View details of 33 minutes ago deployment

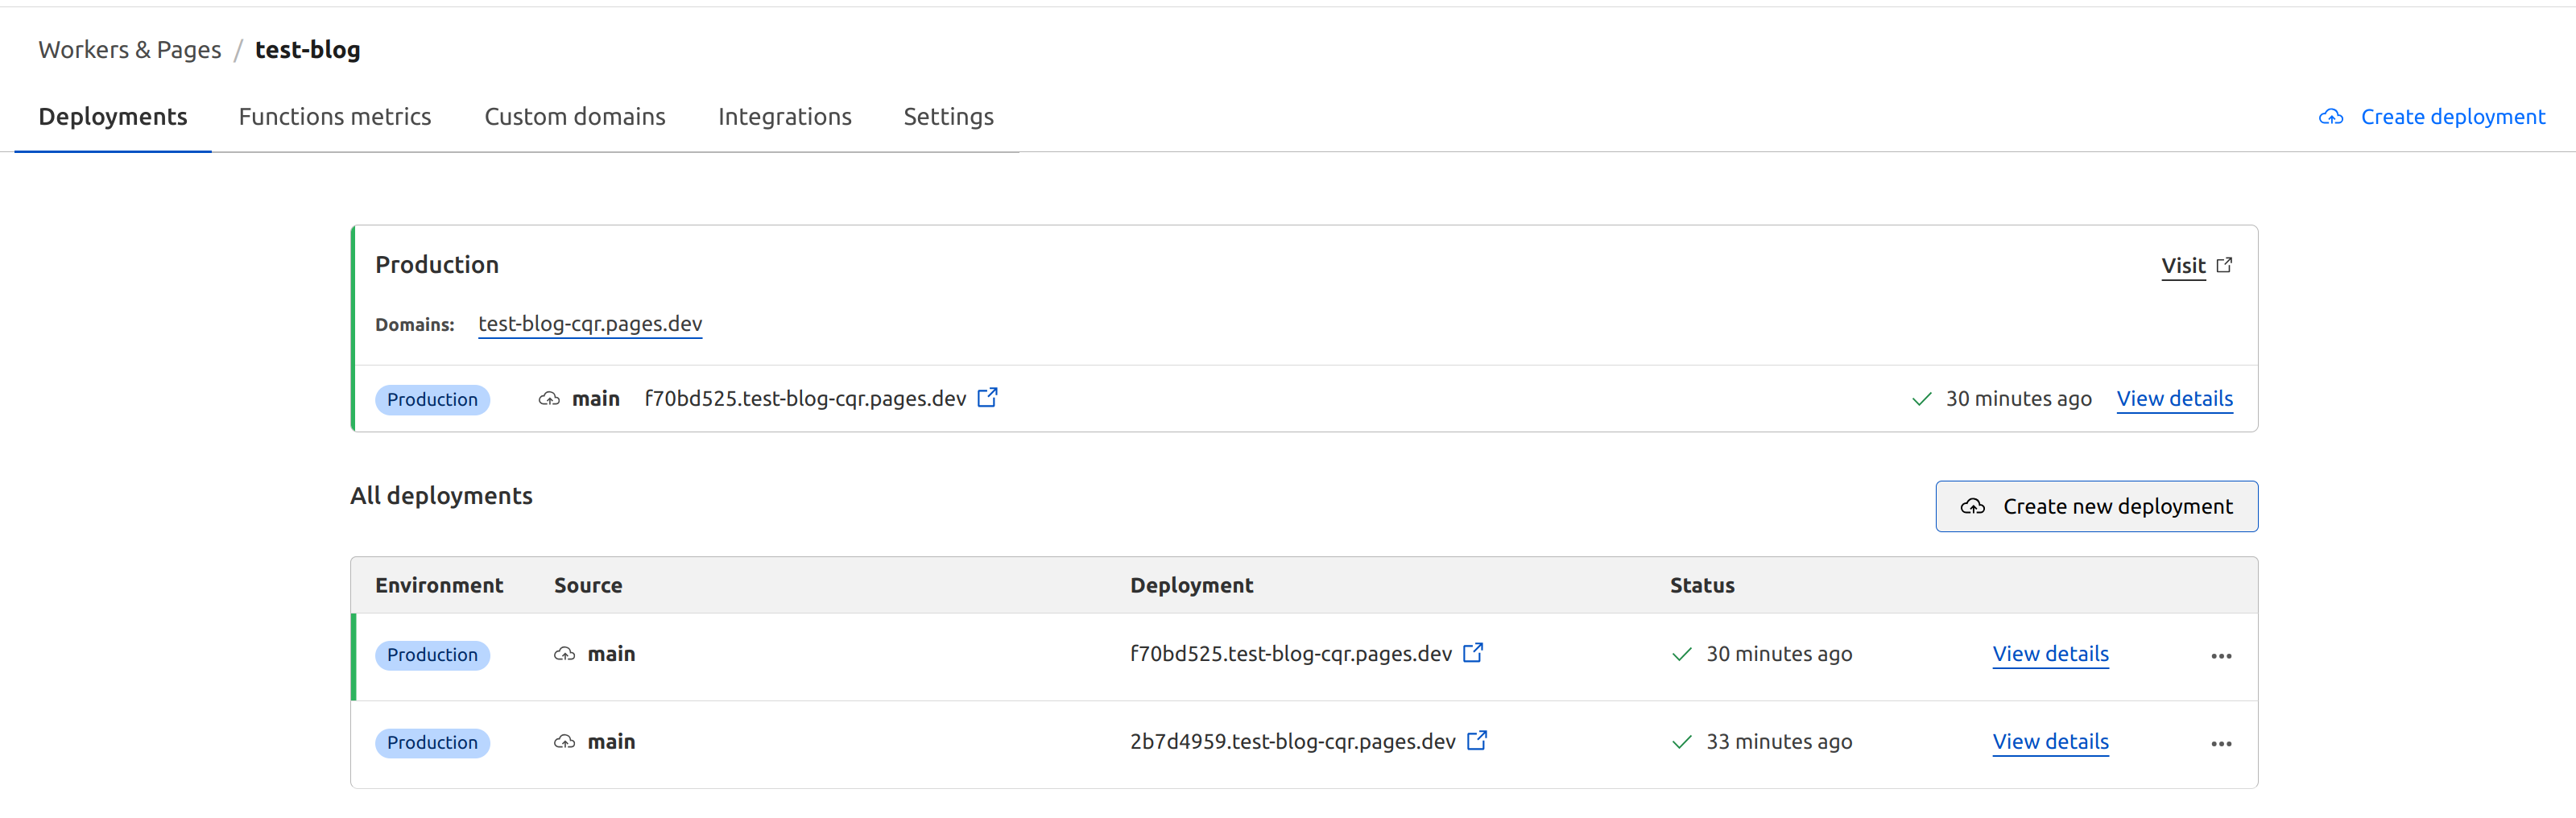click(2050, 742)
